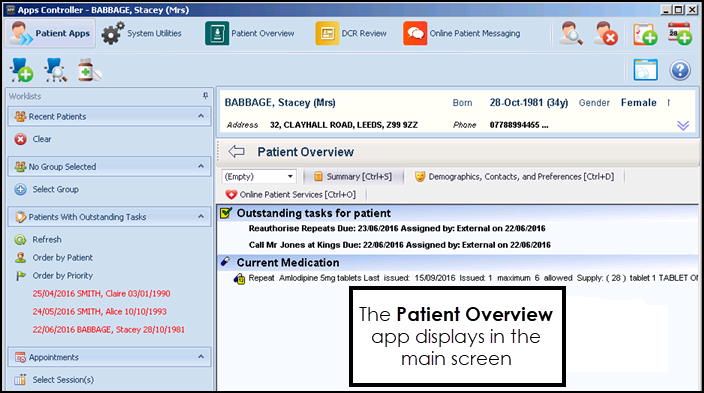704x393 pixels.
Task: Expand patient banner details chevron
Action: [x=683, y=126]
